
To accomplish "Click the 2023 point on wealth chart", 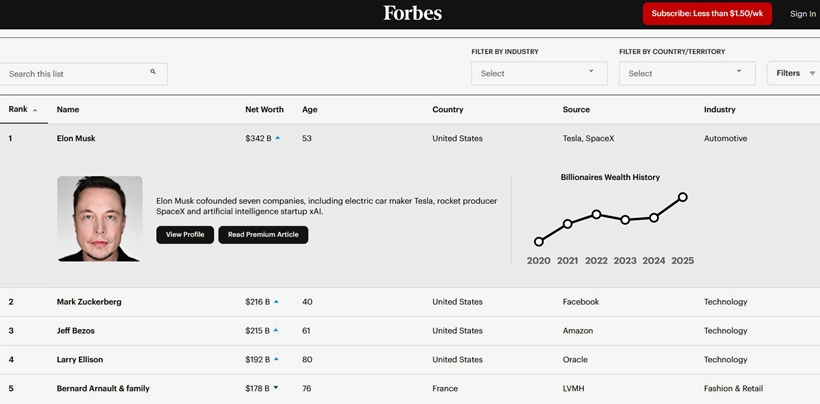I will click(625, 220).
